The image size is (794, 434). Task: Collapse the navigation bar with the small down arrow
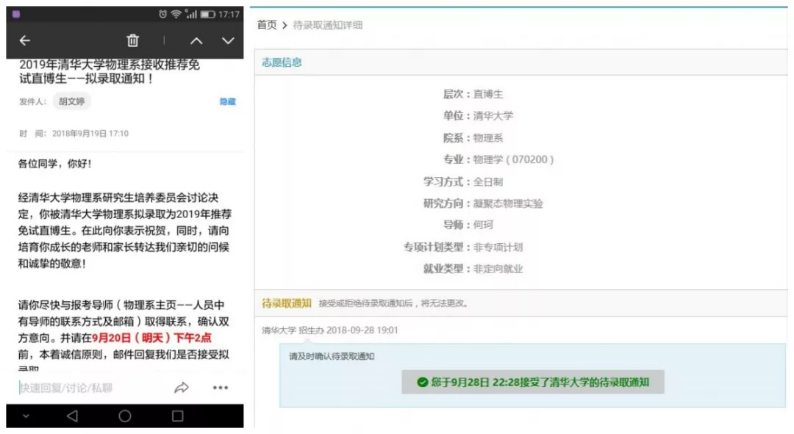click(x=26, y=416)
